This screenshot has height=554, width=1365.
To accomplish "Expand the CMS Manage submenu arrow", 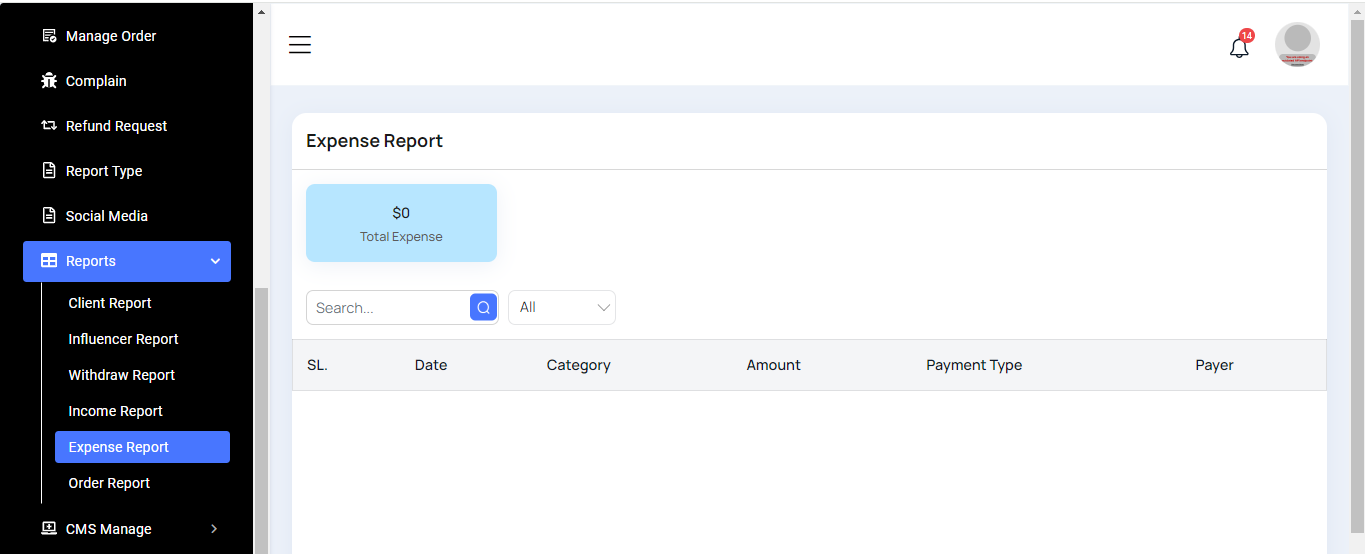I will (x=214, y=529).
